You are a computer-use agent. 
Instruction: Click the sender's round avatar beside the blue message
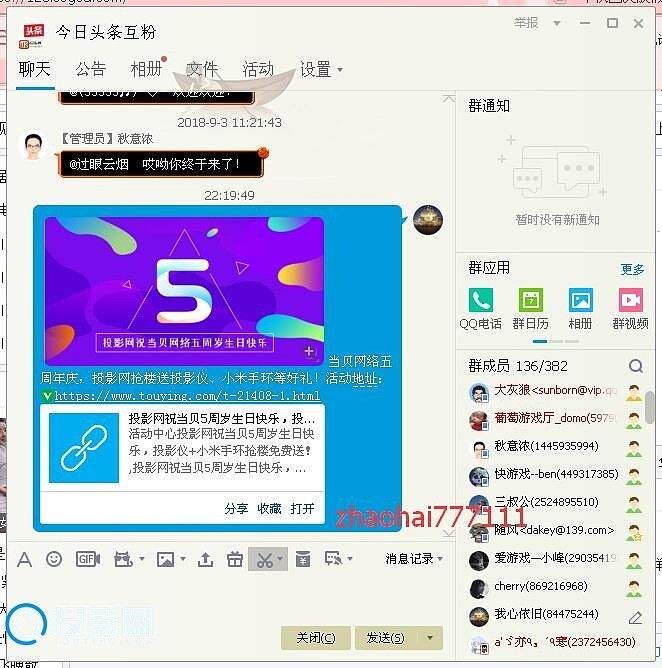click(428, 220)
